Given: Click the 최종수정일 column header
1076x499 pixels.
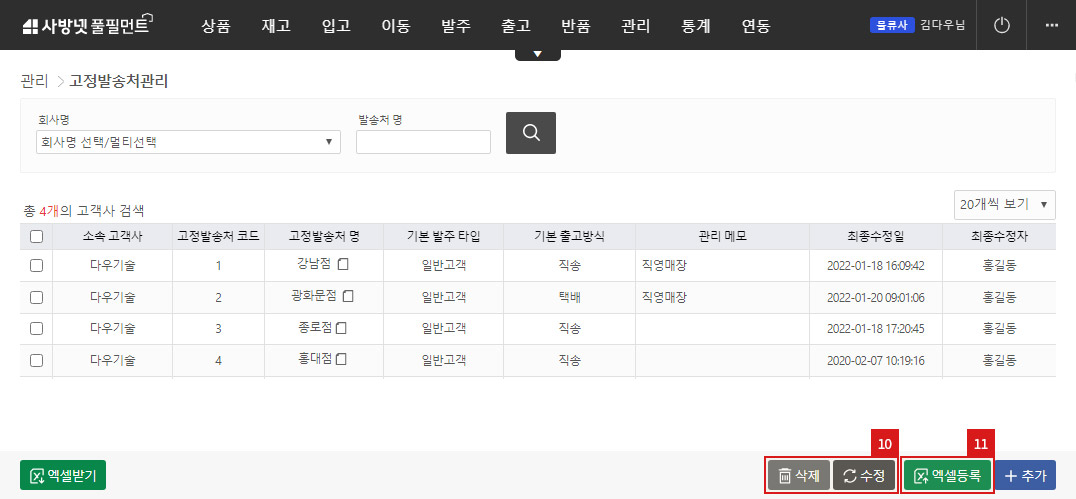Looking at the screenshot, I should click(876, 237).
